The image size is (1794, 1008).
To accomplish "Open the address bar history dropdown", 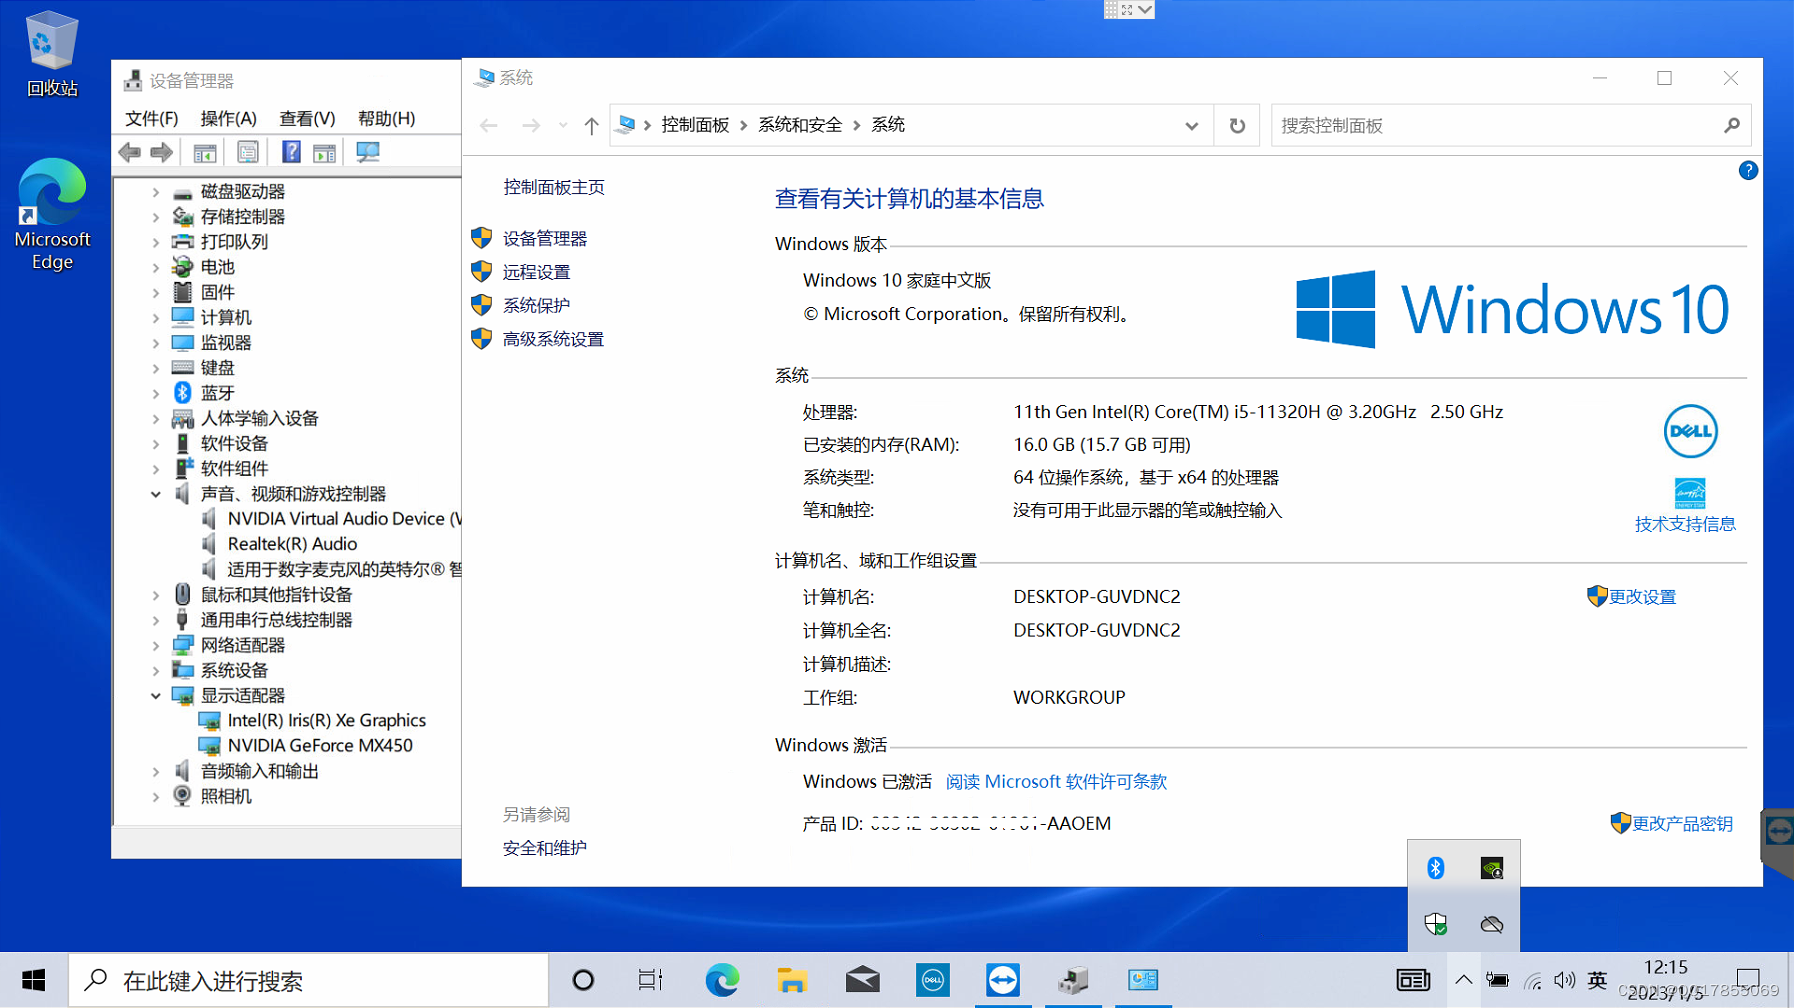I will (1191, 126).
